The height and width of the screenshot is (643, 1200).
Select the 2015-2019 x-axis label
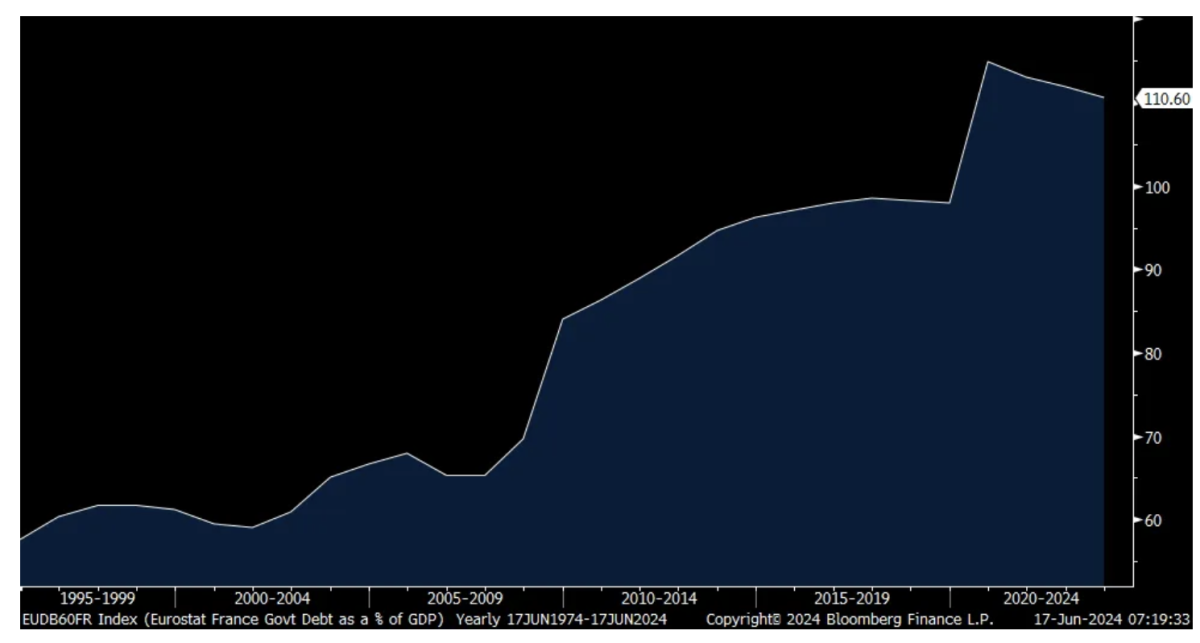(853, 599)
